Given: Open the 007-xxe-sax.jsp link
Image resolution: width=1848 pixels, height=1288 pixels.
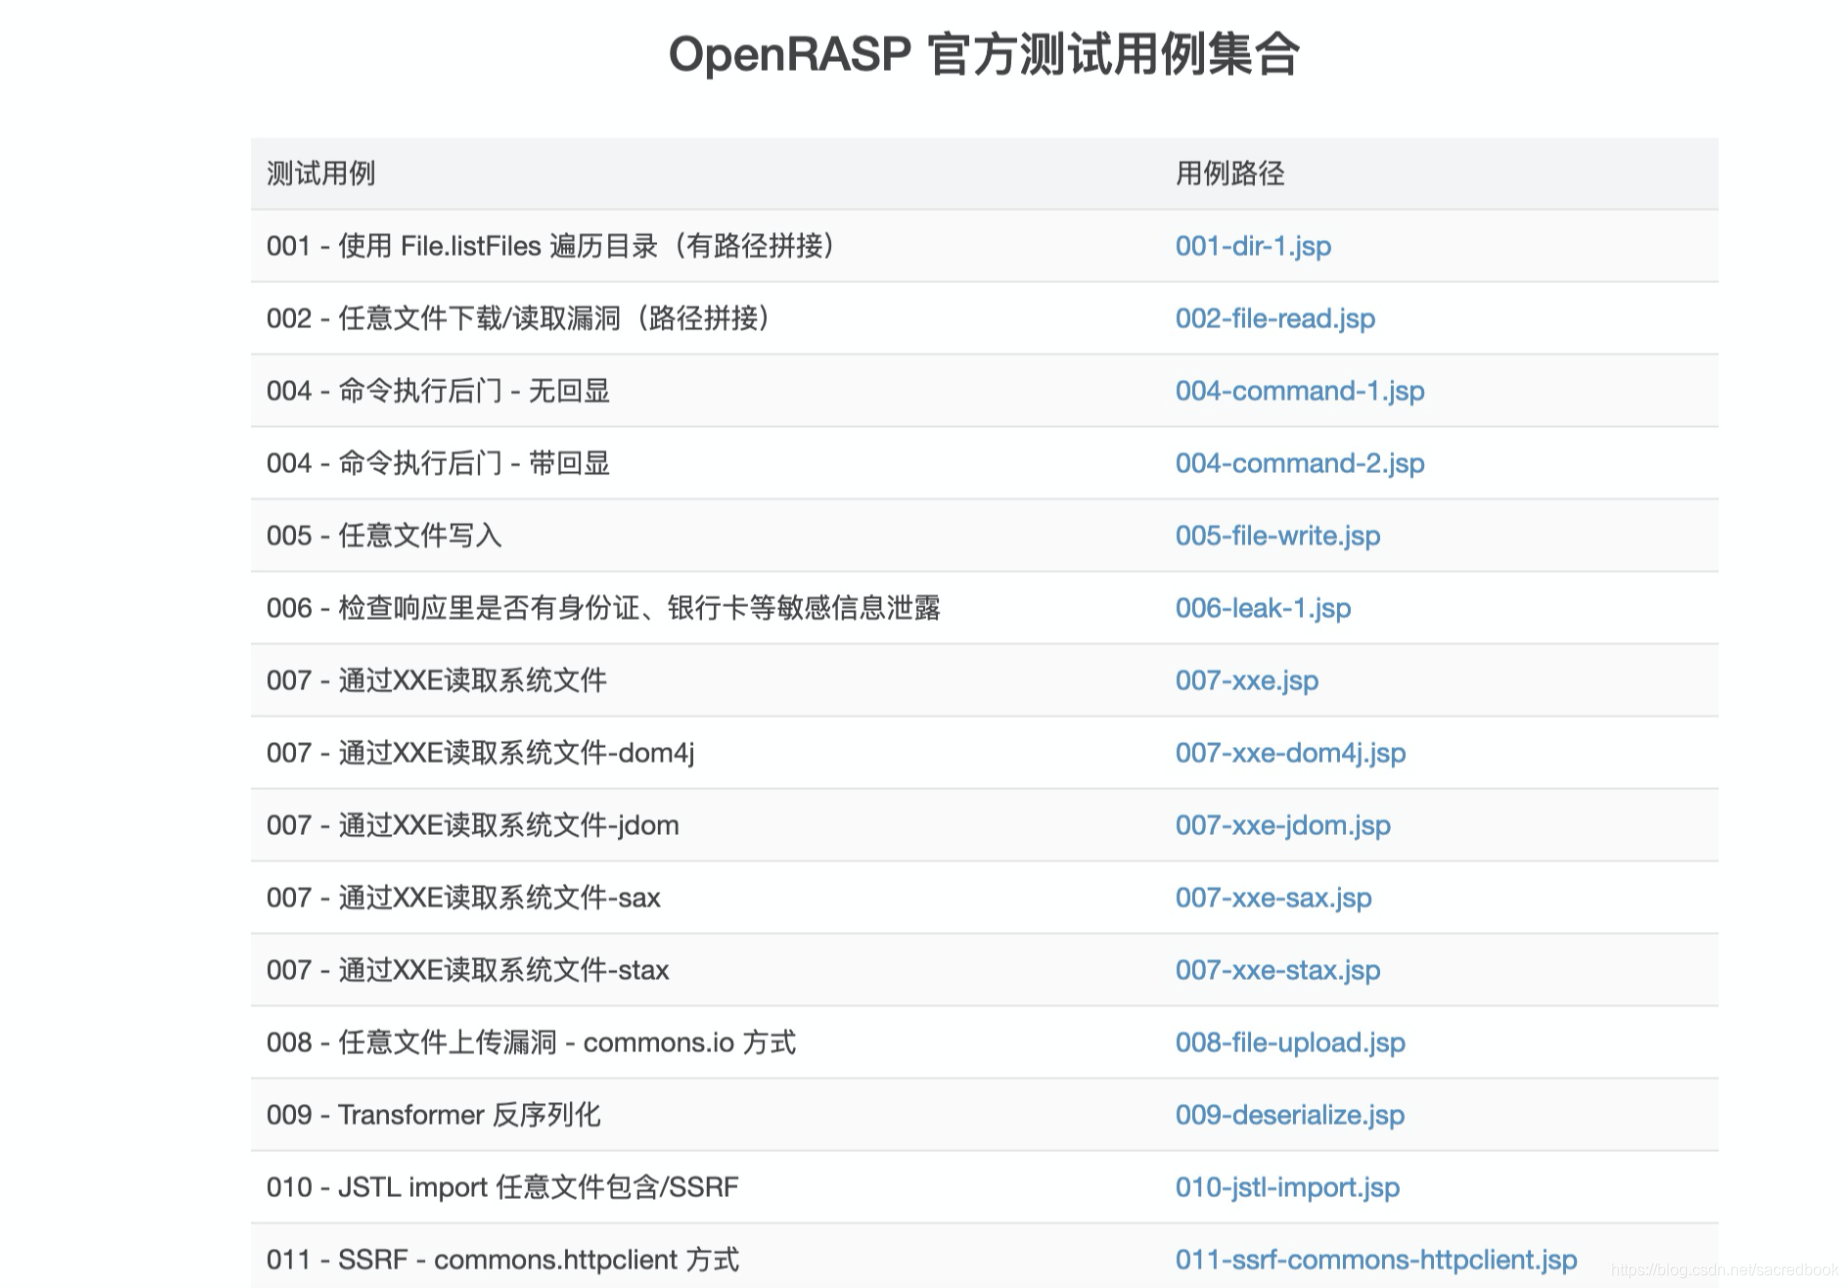Looking at the screenshot, I should pos(1273,898).
